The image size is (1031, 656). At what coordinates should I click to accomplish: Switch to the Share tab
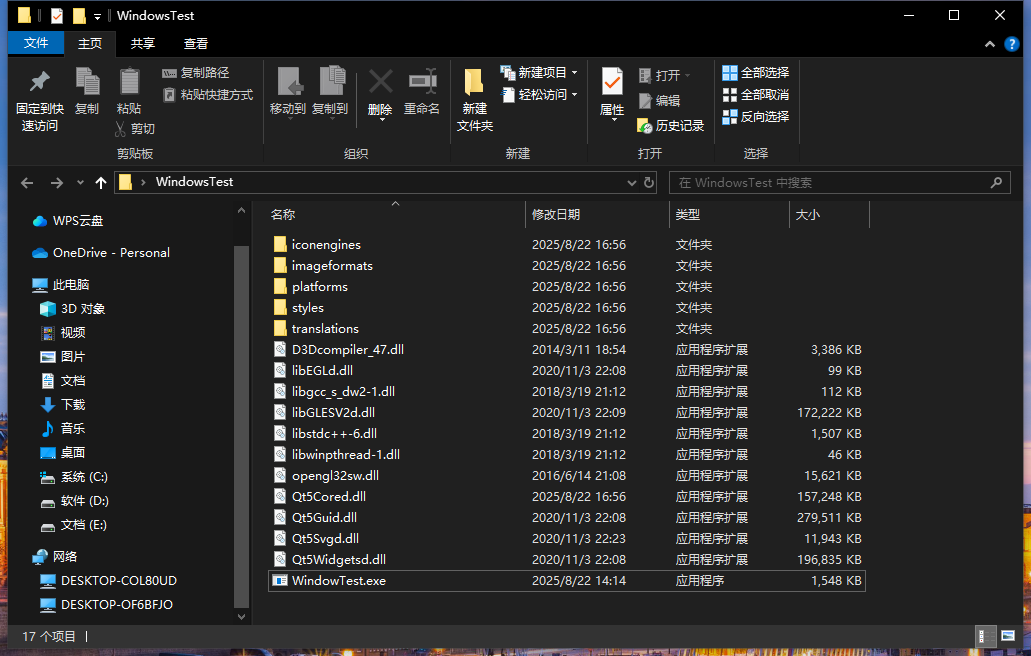(x=143, y=43)
